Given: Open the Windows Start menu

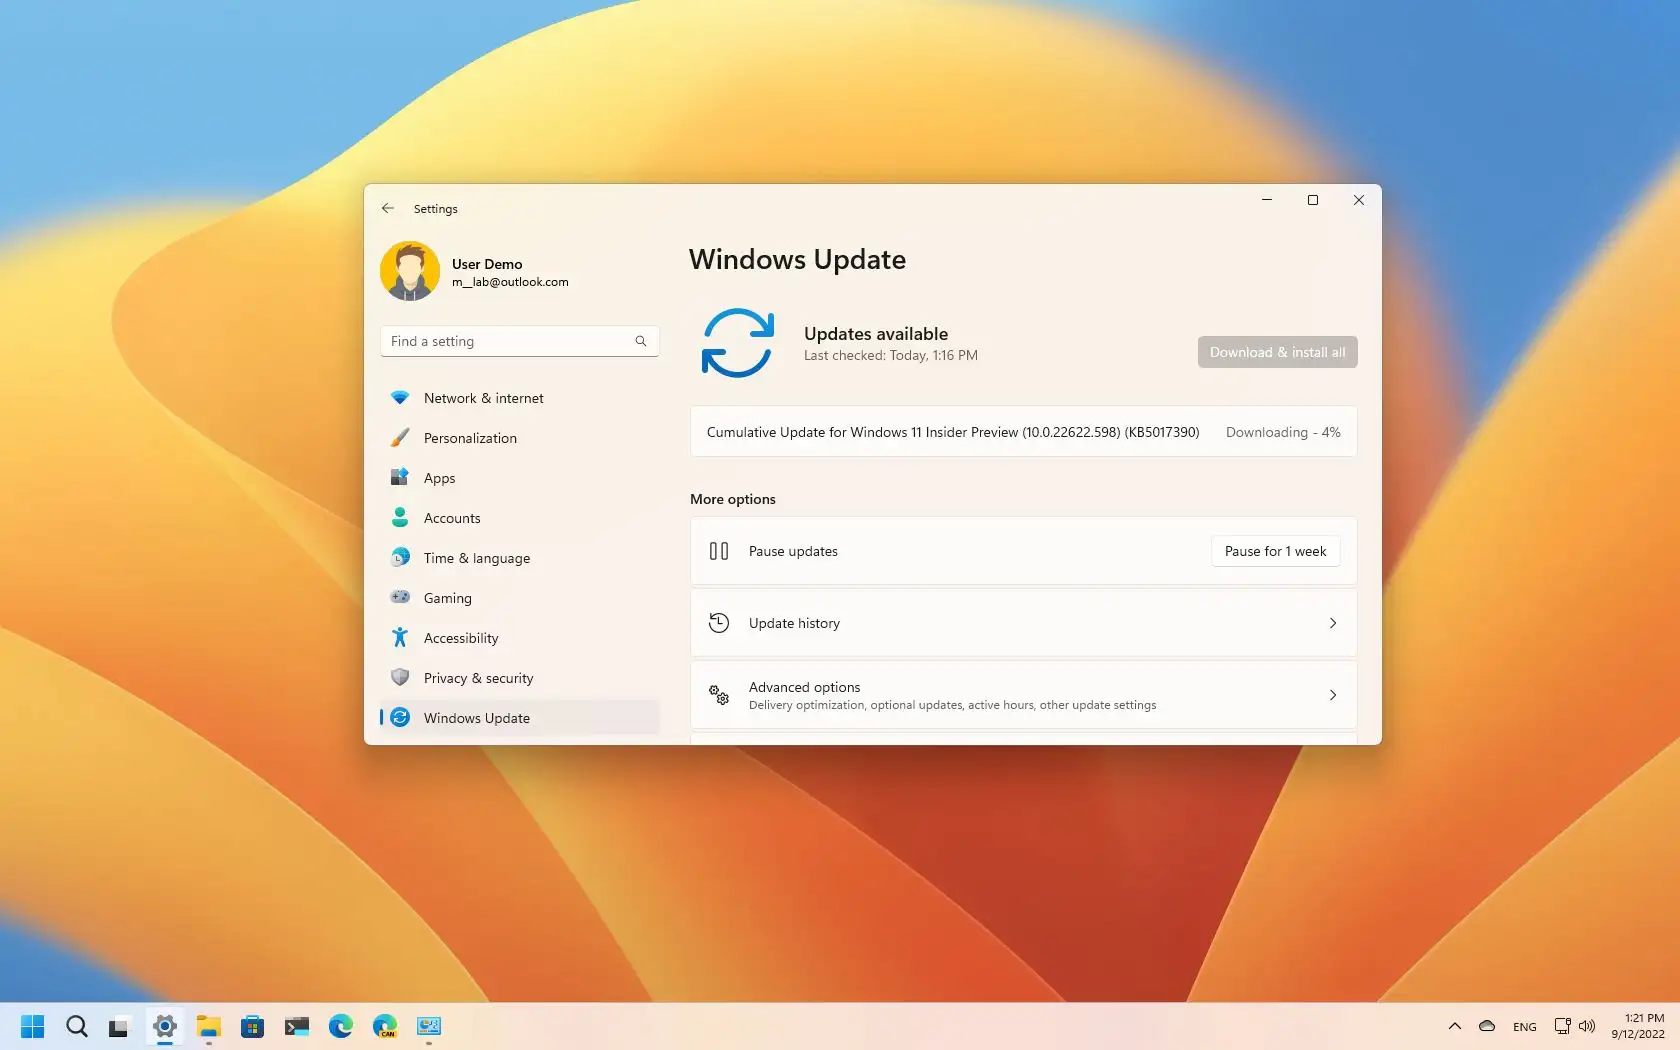Looking at the screenshot, I should [33, 1026].
